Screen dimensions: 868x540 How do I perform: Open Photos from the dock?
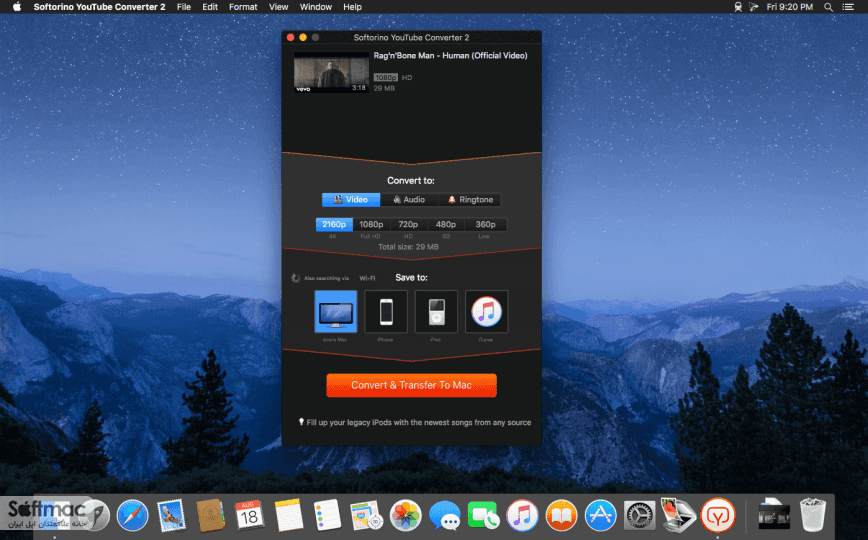[x=405, y=515]
